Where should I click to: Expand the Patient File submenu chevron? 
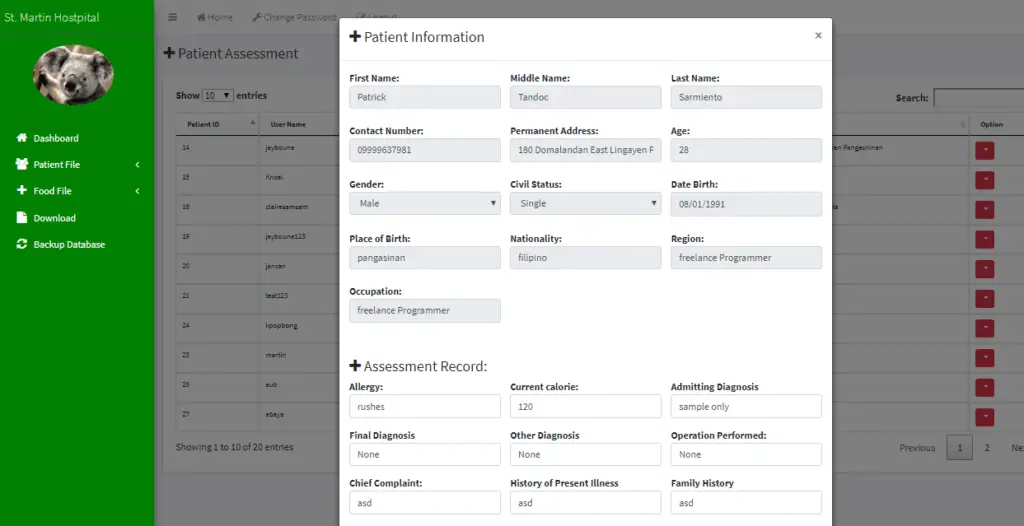[137, 165]
